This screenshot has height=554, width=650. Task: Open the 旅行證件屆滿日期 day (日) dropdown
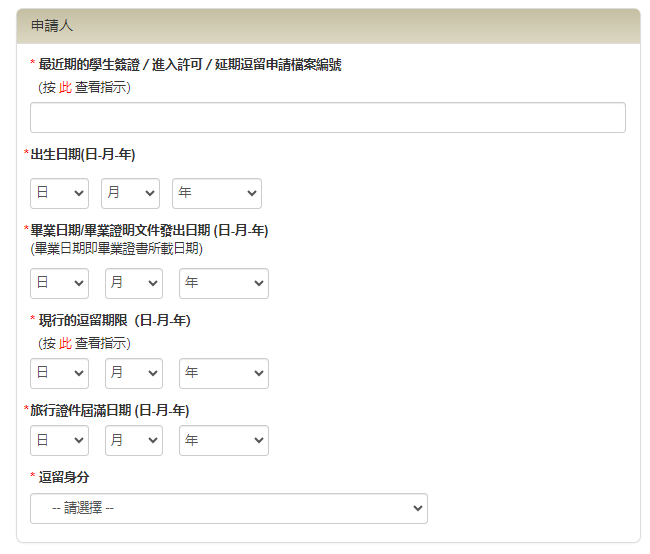pyautogui.click(x=59, y=440)
